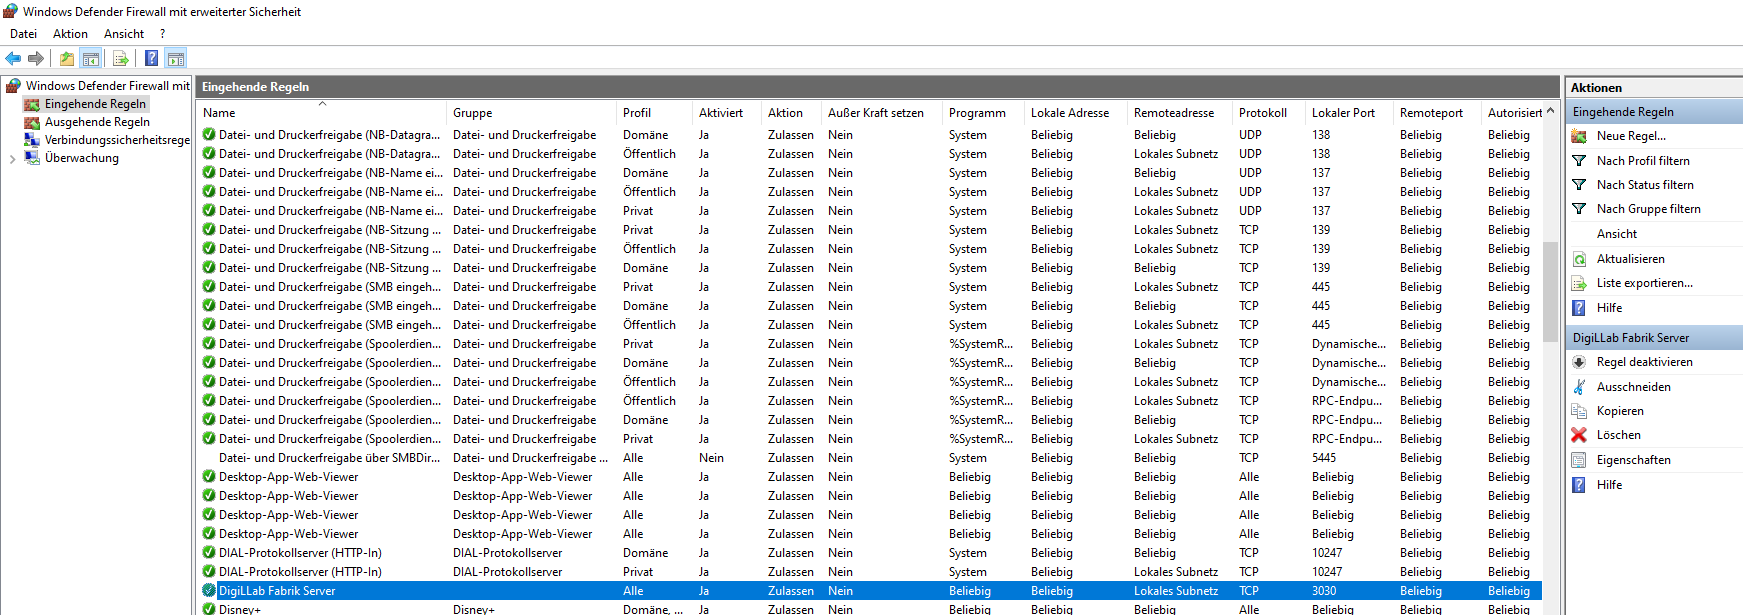Open the ? help menu
Screen dimensions: 1743x615
coord(162,34)
